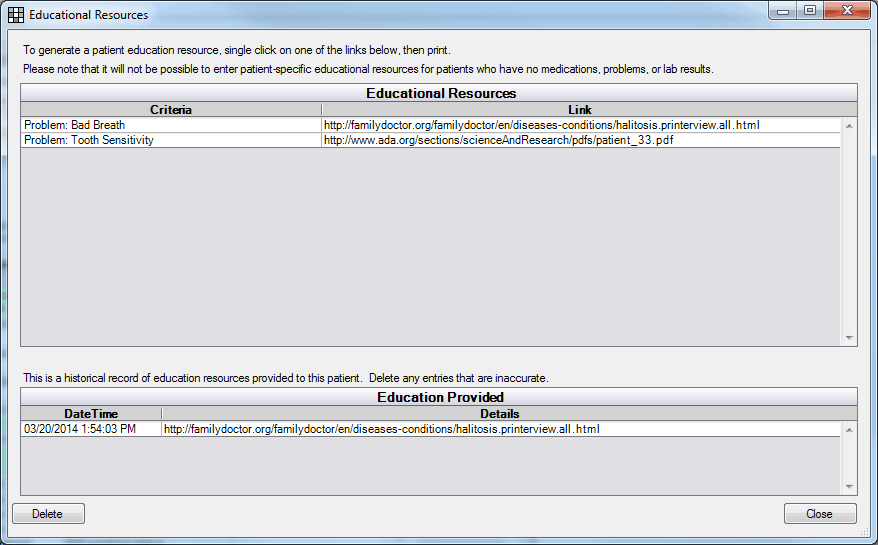
Task: Select the 03/20/2014 1:54:03 PM entry
Action: click(91, 429)
